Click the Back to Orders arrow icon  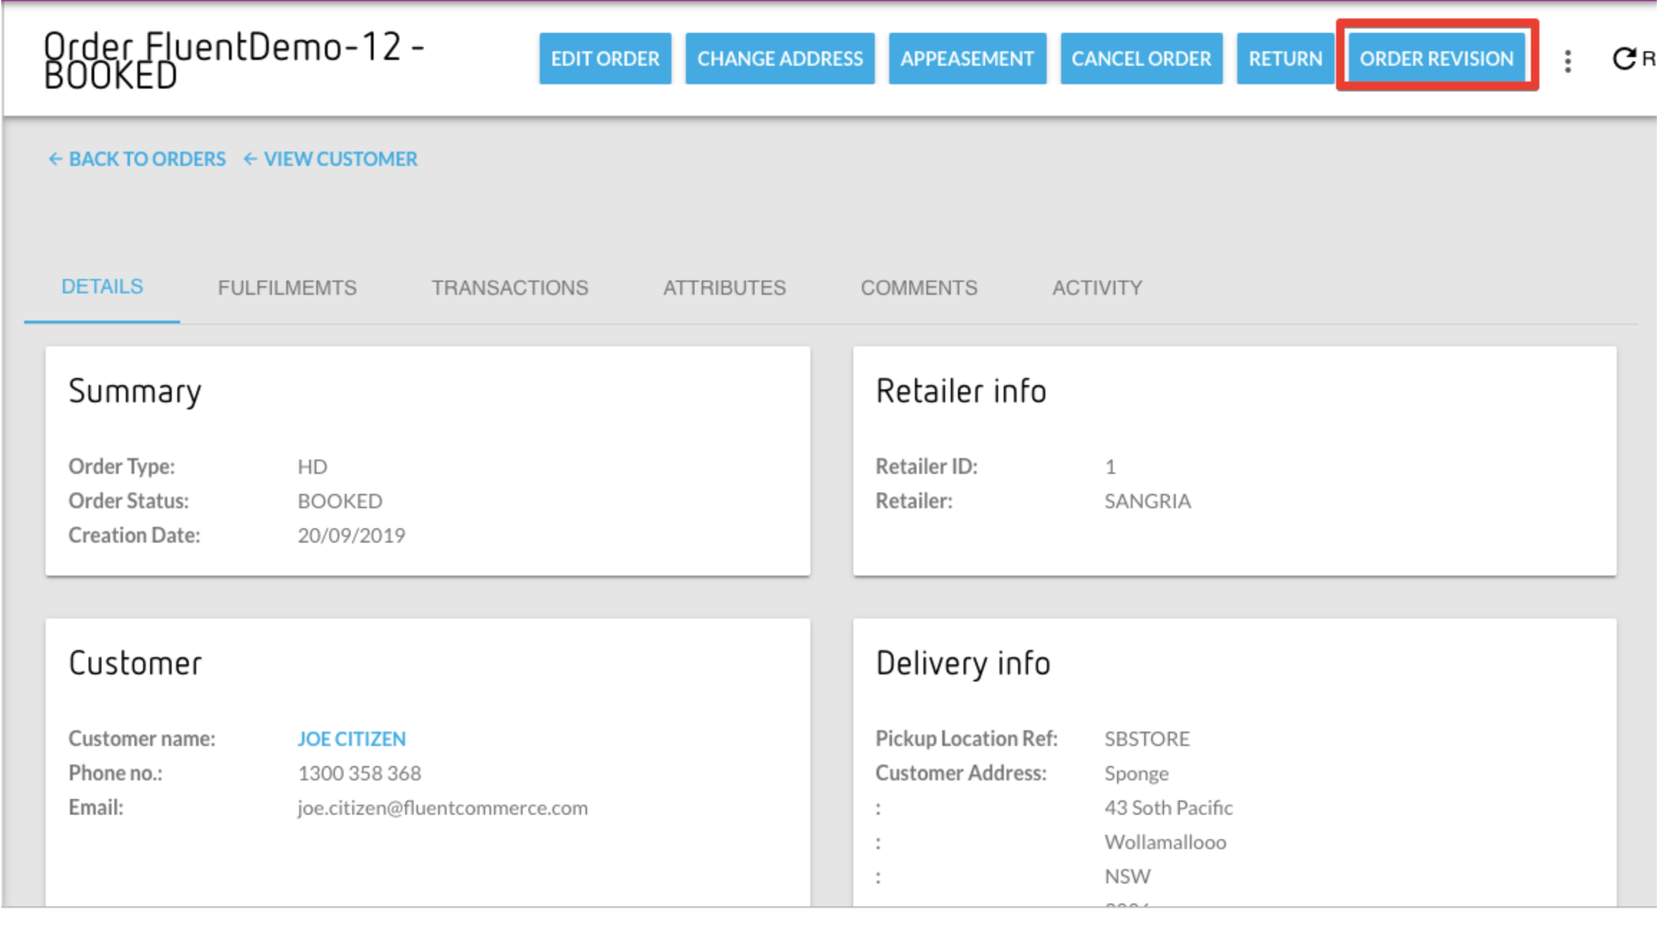pos(55,159)
